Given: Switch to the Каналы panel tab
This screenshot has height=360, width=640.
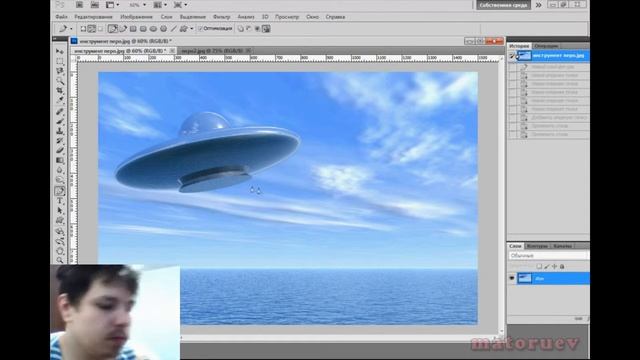Looking at the screenshot, I should click(563, 246).
